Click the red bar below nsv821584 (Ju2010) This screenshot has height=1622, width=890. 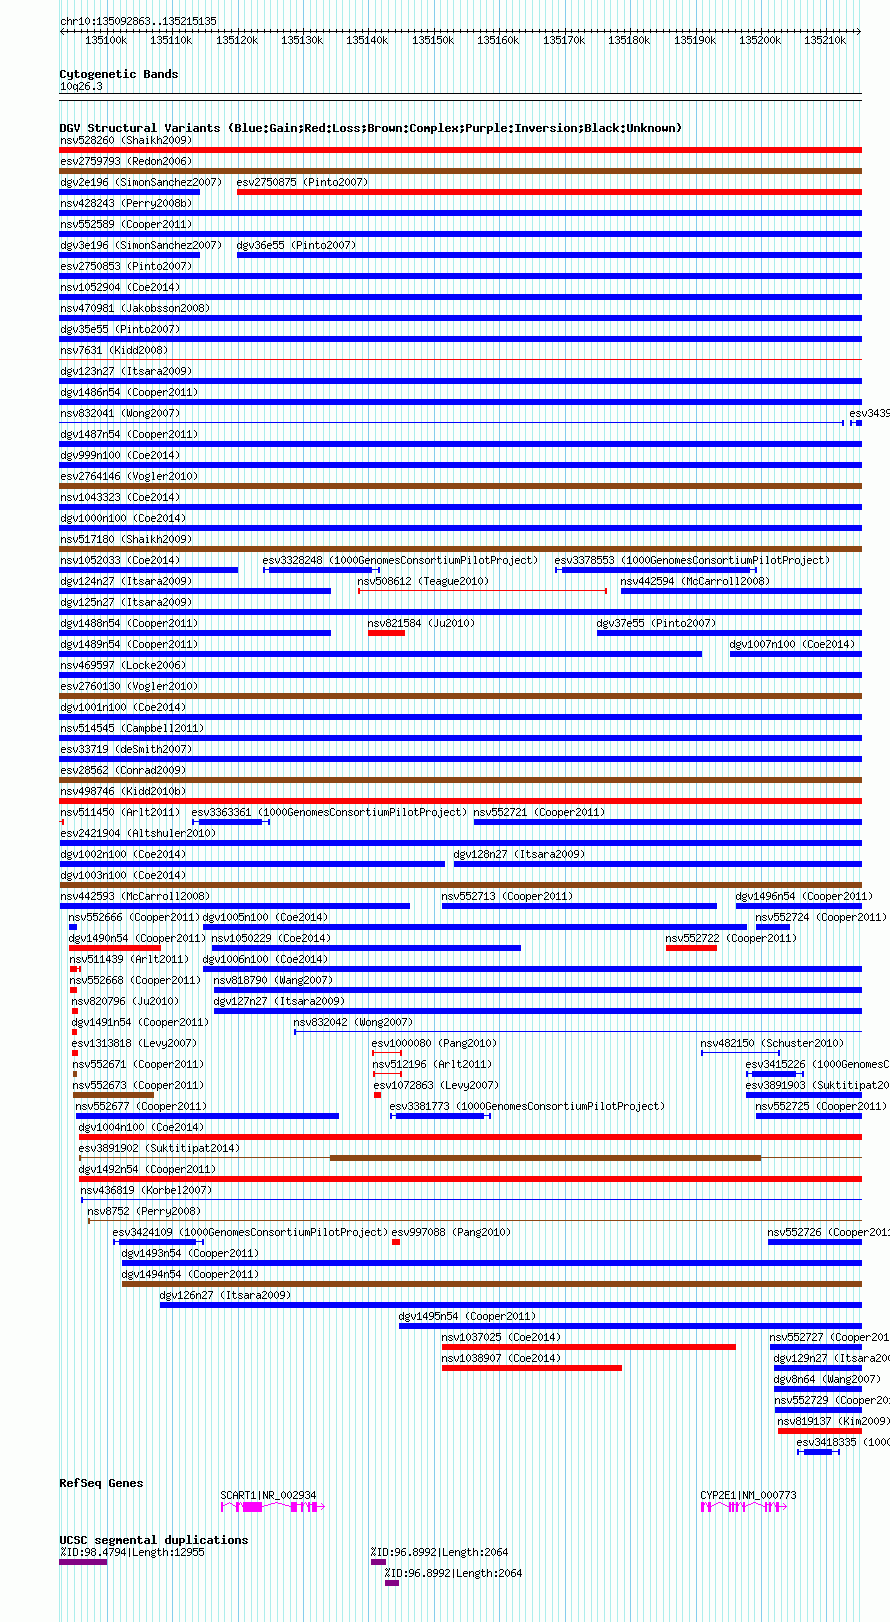[386, 633]
